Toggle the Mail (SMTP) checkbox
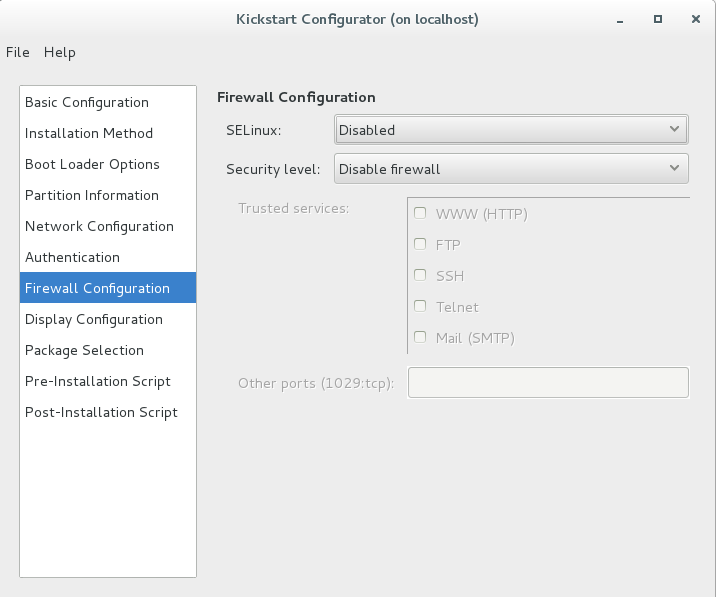Viewport: 716px width, 597px height. [x=420, y=338]
